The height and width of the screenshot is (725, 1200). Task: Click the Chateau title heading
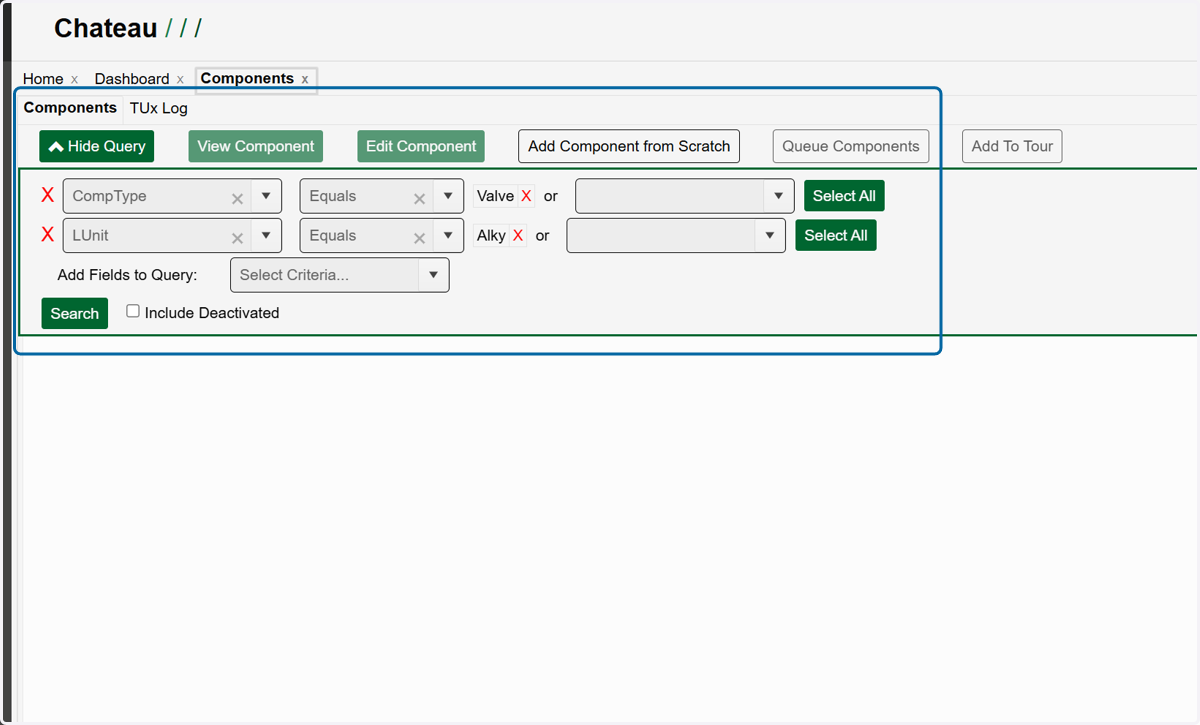pos(105,28)
